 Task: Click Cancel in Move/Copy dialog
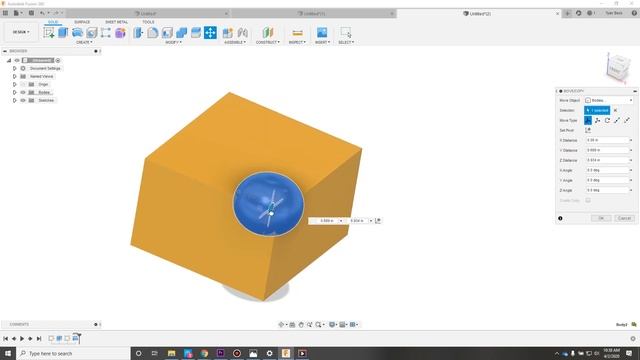624,218
